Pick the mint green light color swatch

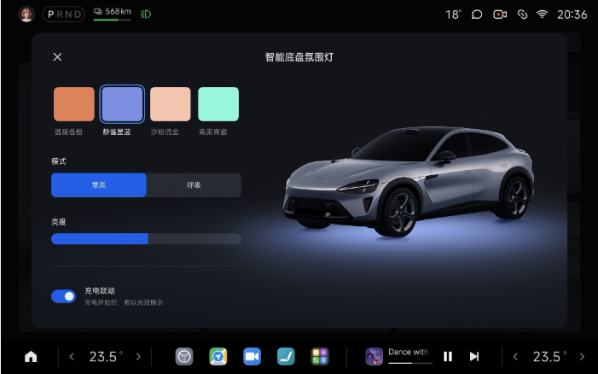coord(219,104)
